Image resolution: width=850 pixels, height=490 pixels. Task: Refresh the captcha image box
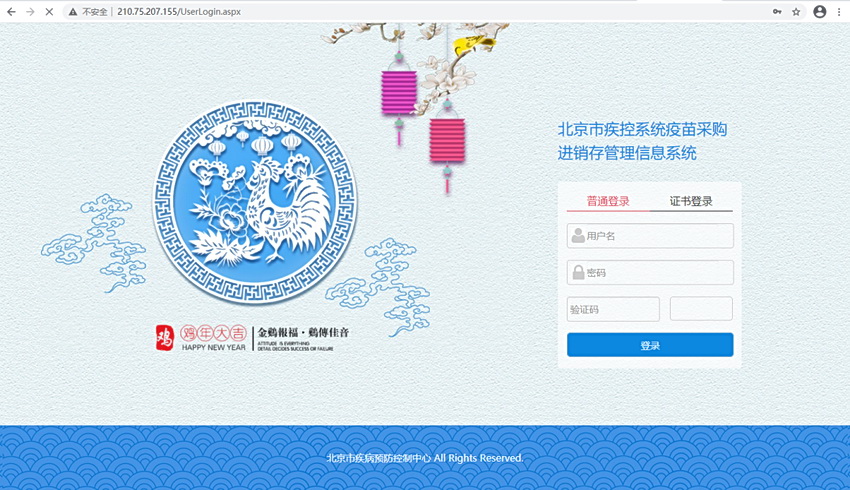coord(701,308)
